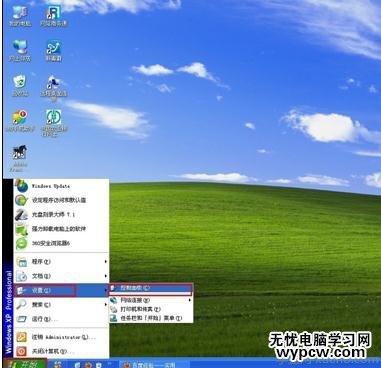The image size is (381, 368).
Task: Open the colorful 360 shortcut with red badge
Action: 20,121
